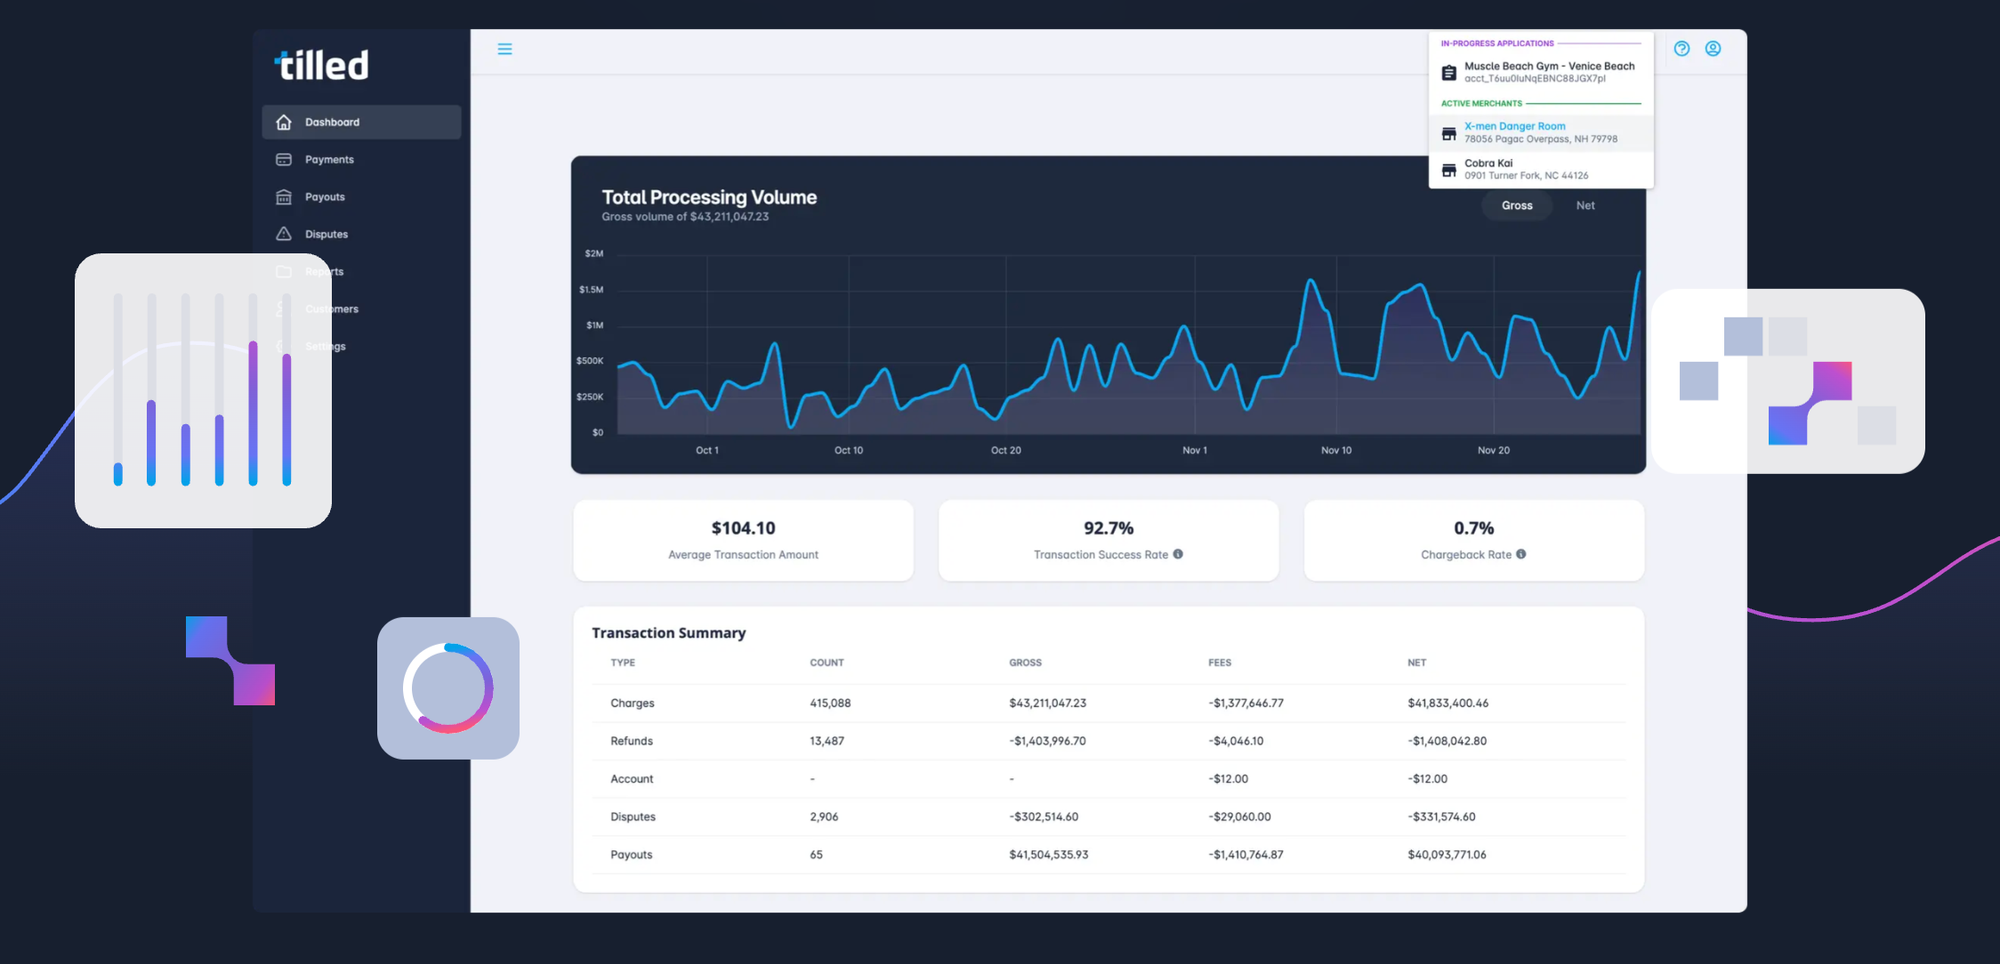
Task: Click the Payouts bank icon
Action: 284,197
